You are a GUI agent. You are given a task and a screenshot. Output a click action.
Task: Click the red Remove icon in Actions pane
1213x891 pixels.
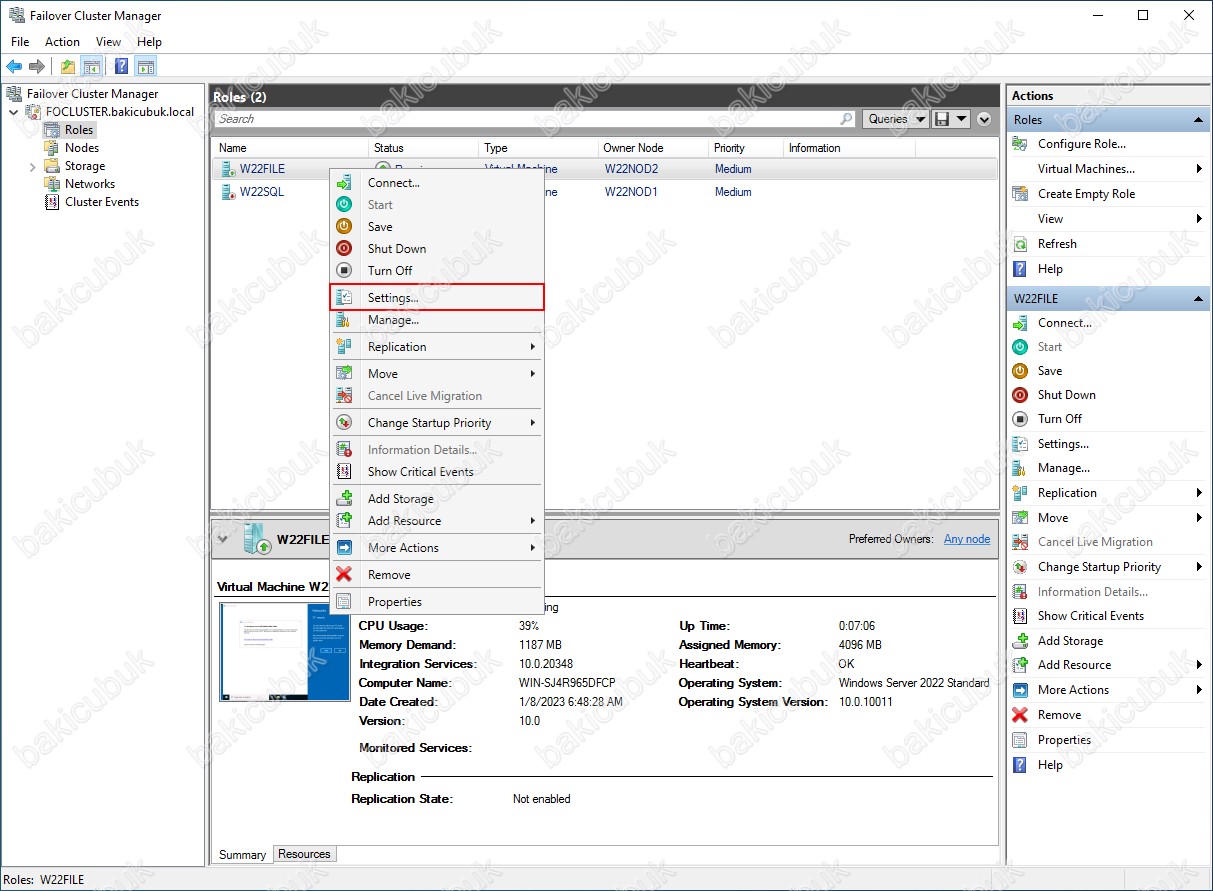pyautogui.click(x=1020, y=715)
